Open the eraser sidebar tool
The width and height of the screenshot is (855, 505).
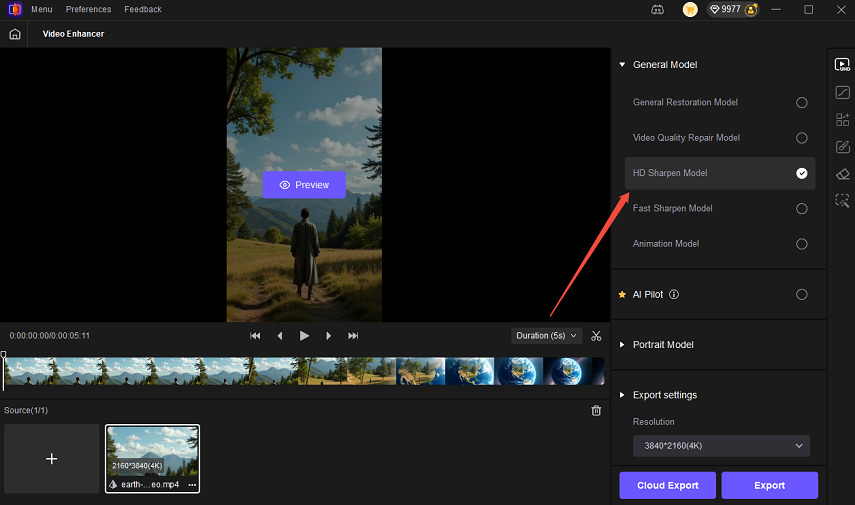click(842, 174)
